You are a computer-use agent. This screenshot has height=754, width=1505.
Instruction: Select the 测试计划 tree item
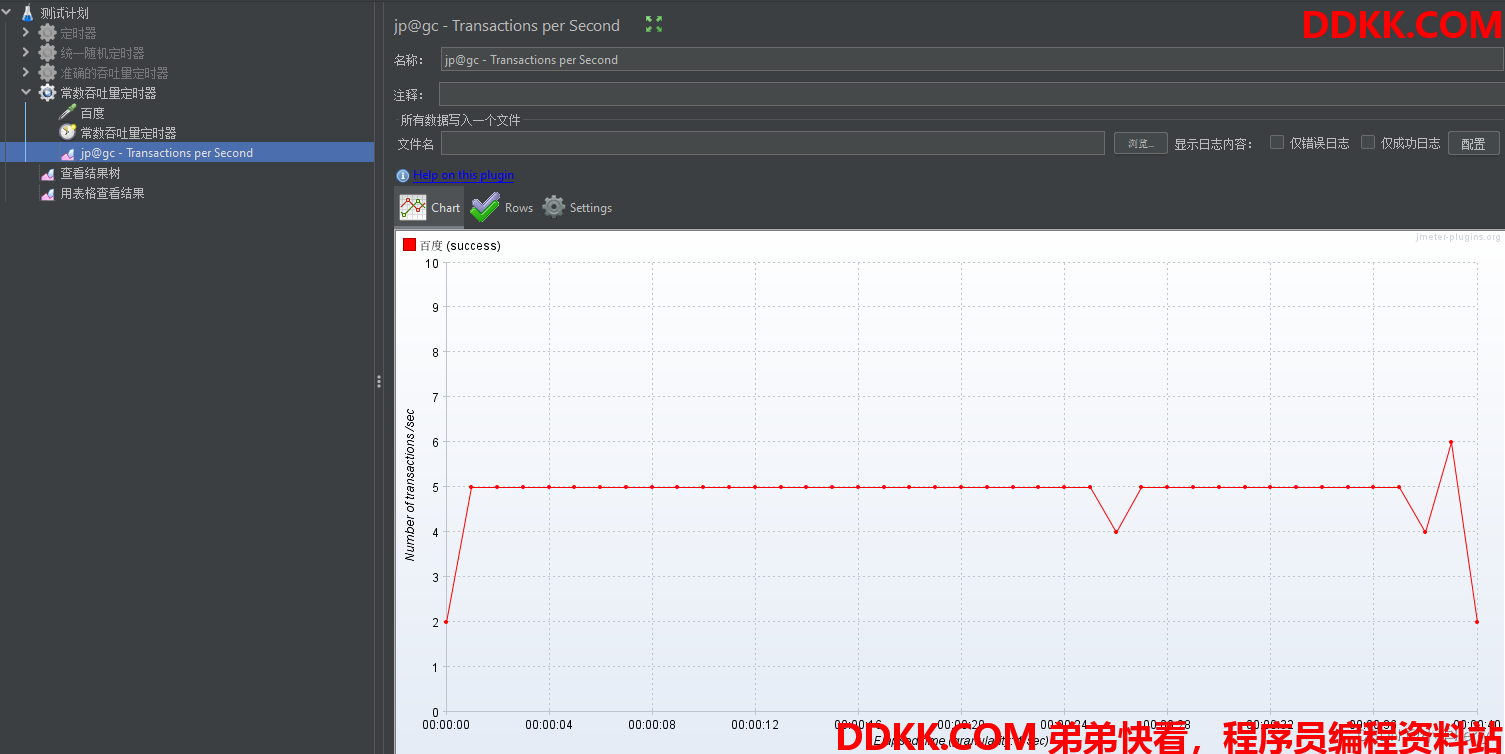65,13
